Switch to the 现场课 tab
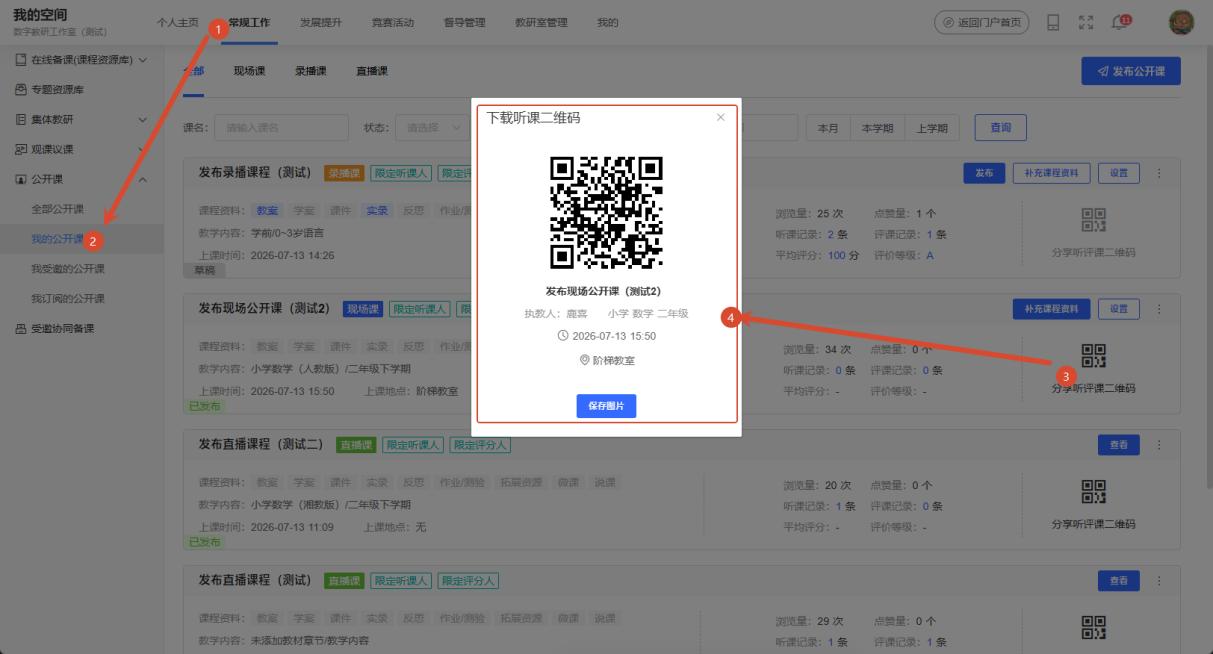The height and width of the screenshot is (654, 1213). (250, 71)
